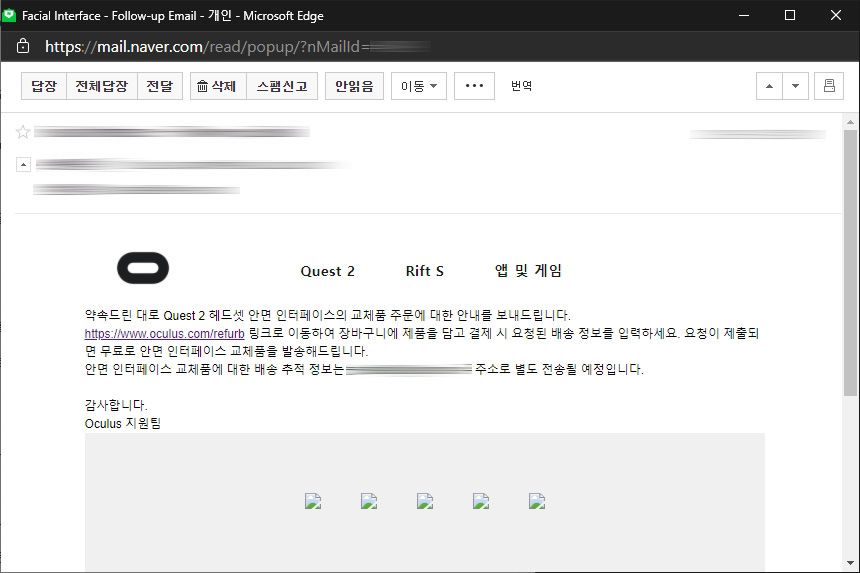
Task: Click the site lock icon in address bar
Action: tap(23, 46)
